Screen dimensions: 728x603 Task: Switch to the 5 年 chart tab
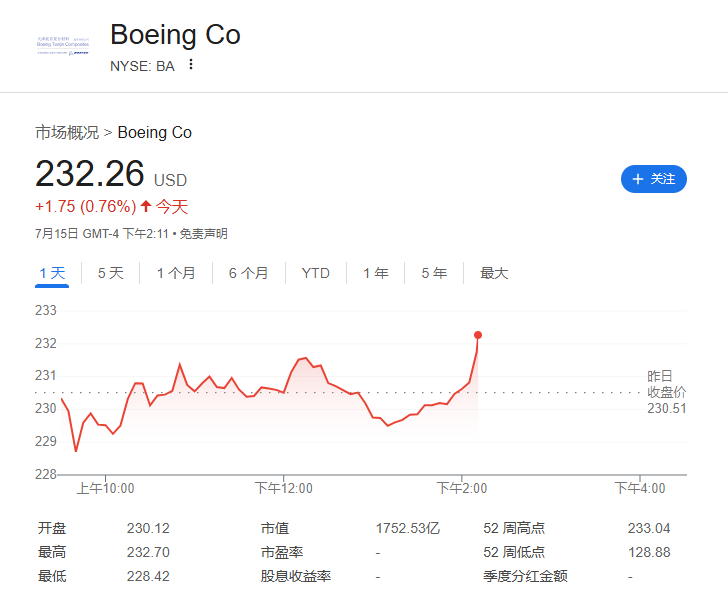click(x=434, y=273)
